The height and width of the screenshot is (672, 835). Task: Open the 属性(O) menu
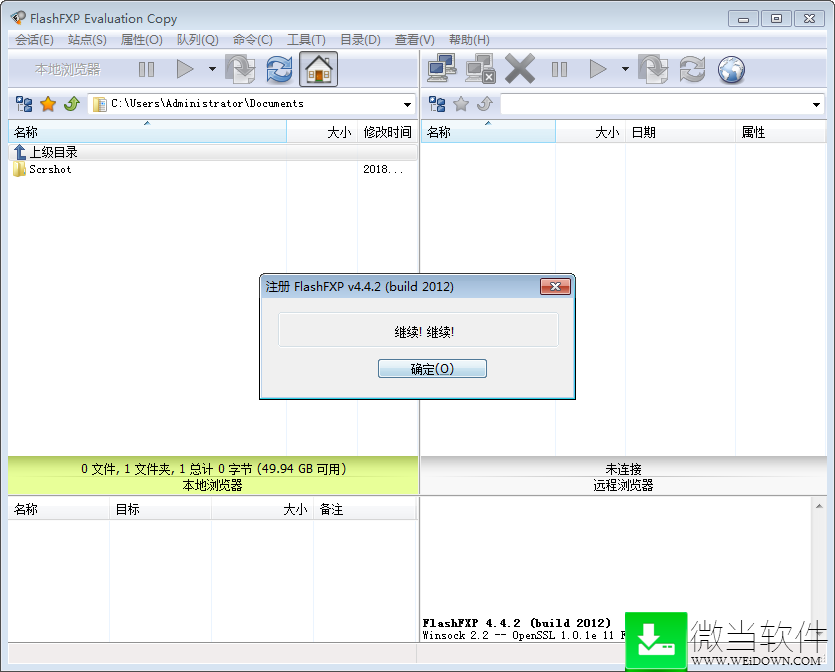(141, 40)
